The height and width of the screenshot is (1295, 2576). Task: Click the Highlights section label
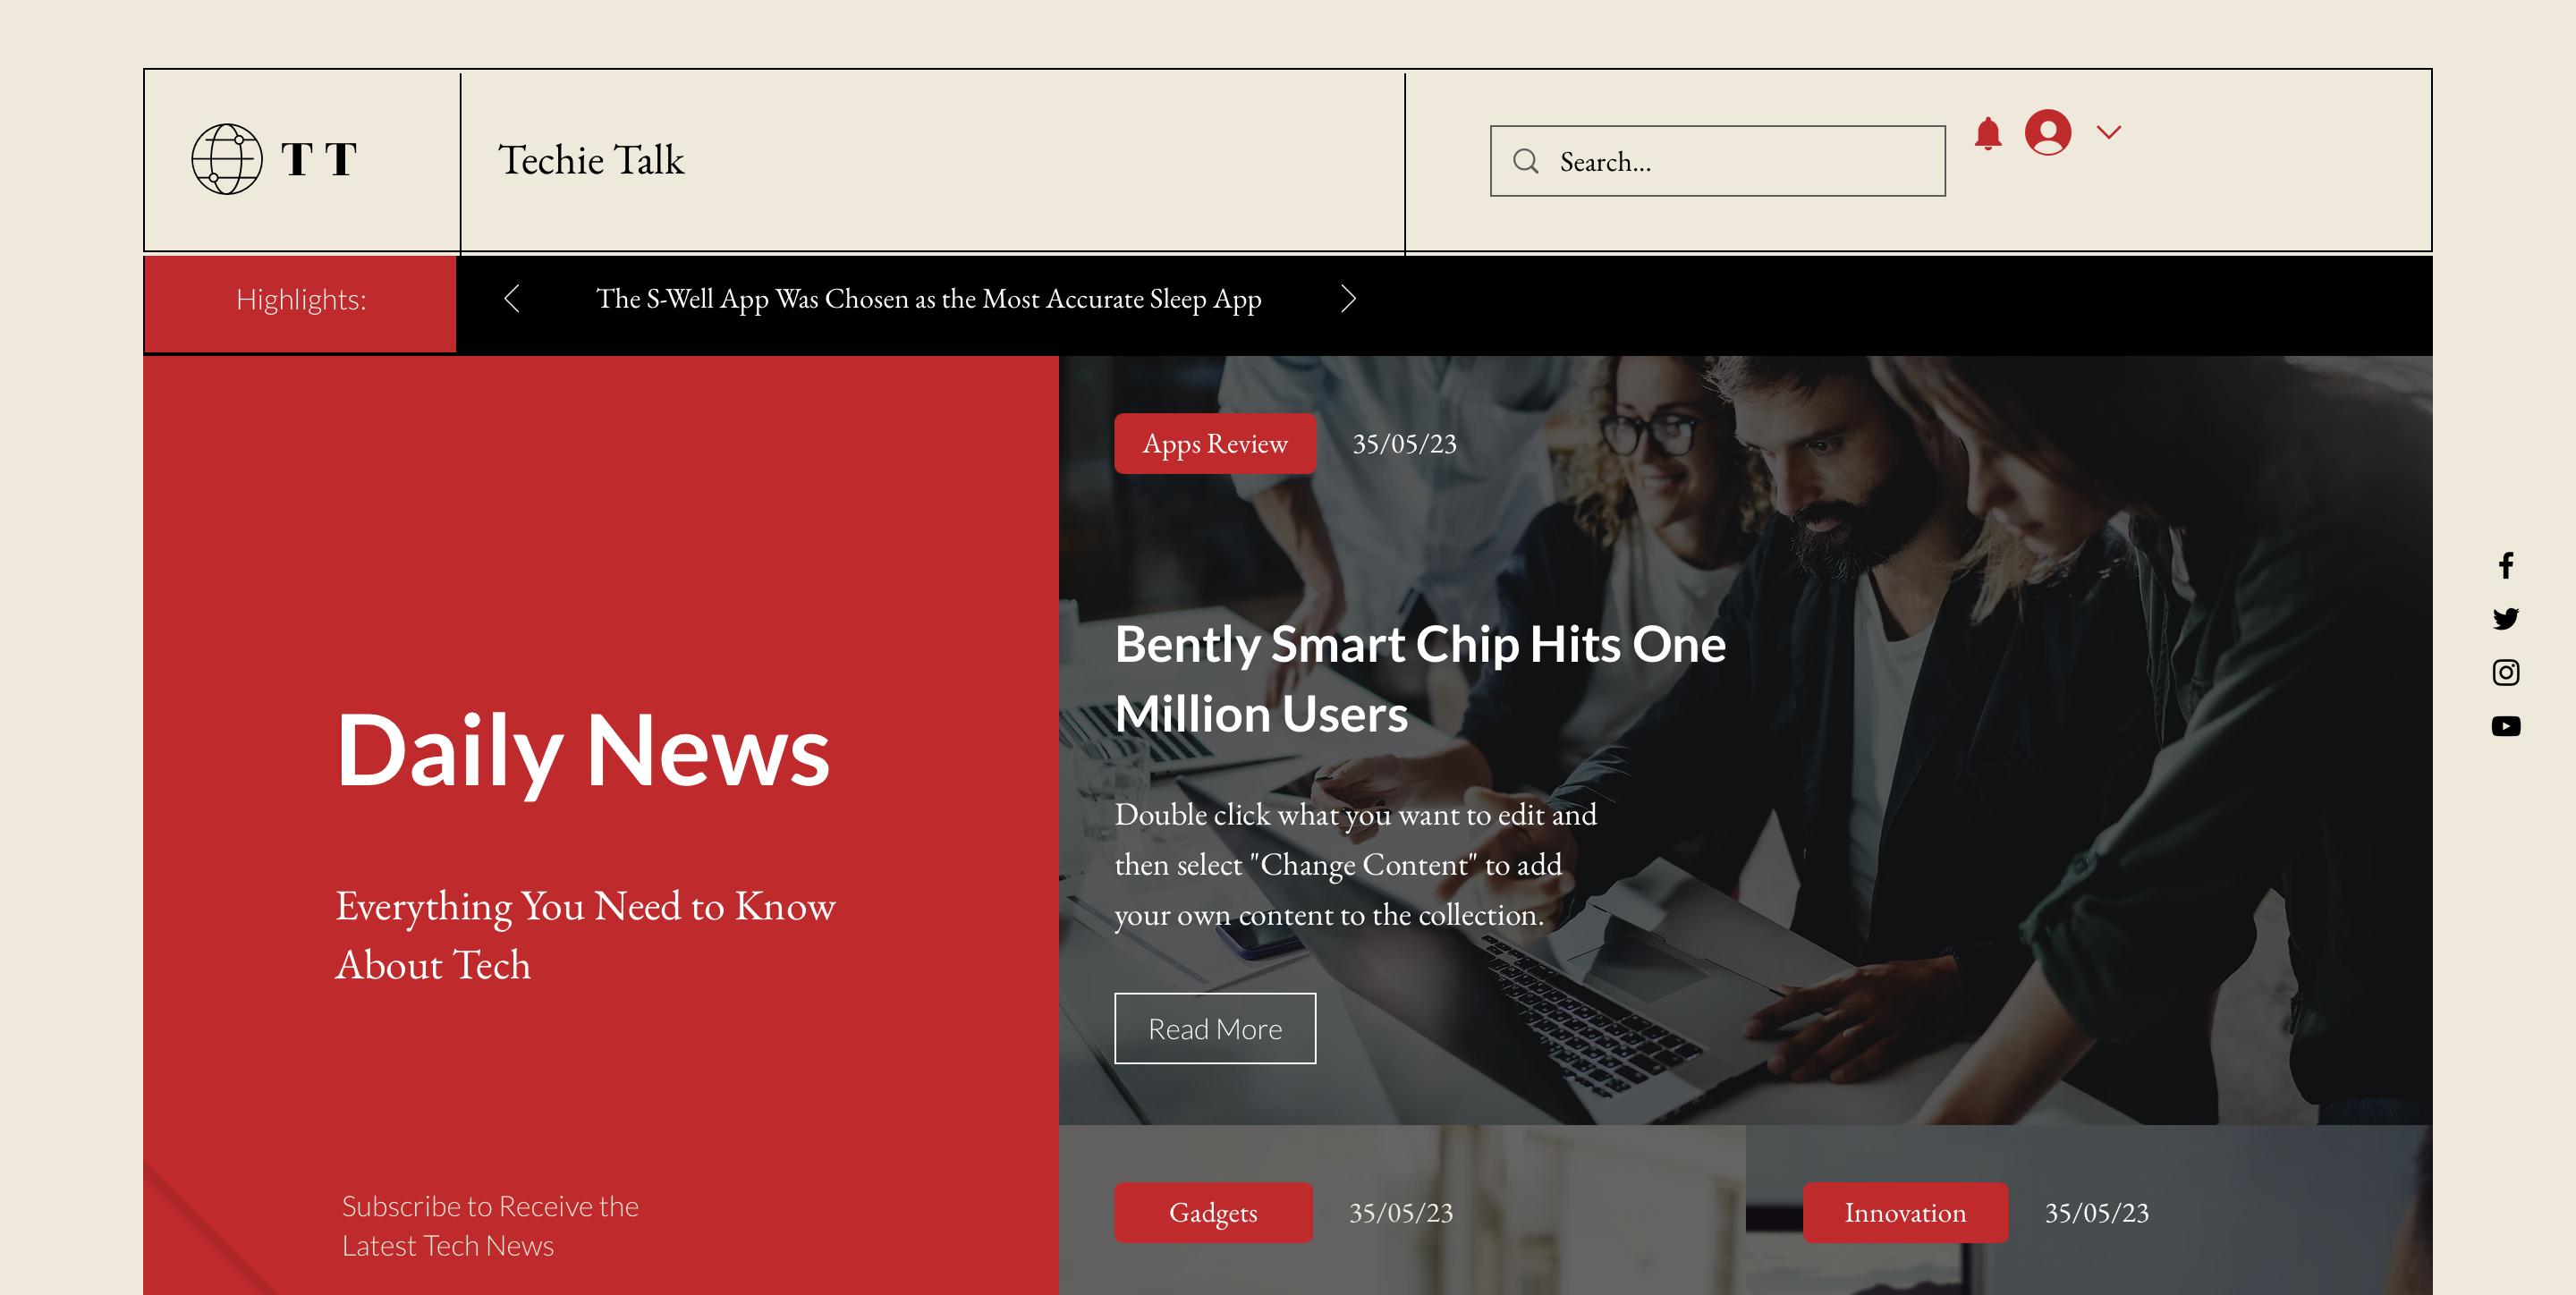[302, 297]
